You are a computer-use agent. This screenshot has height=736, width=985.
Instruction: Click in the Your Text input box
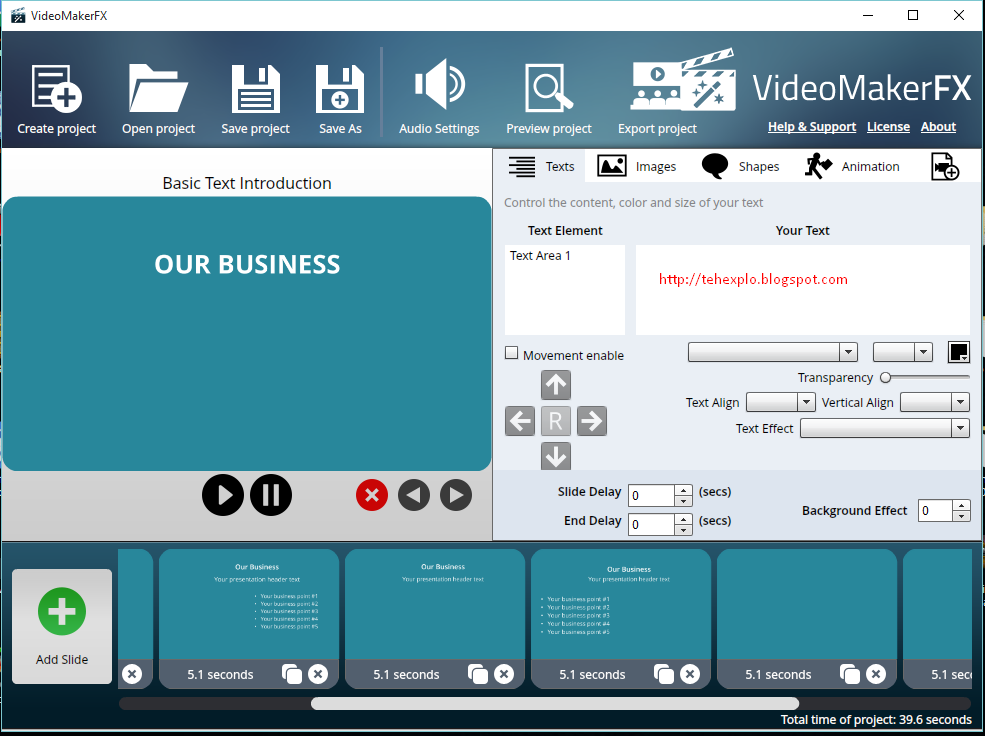[x=802, y=290]
